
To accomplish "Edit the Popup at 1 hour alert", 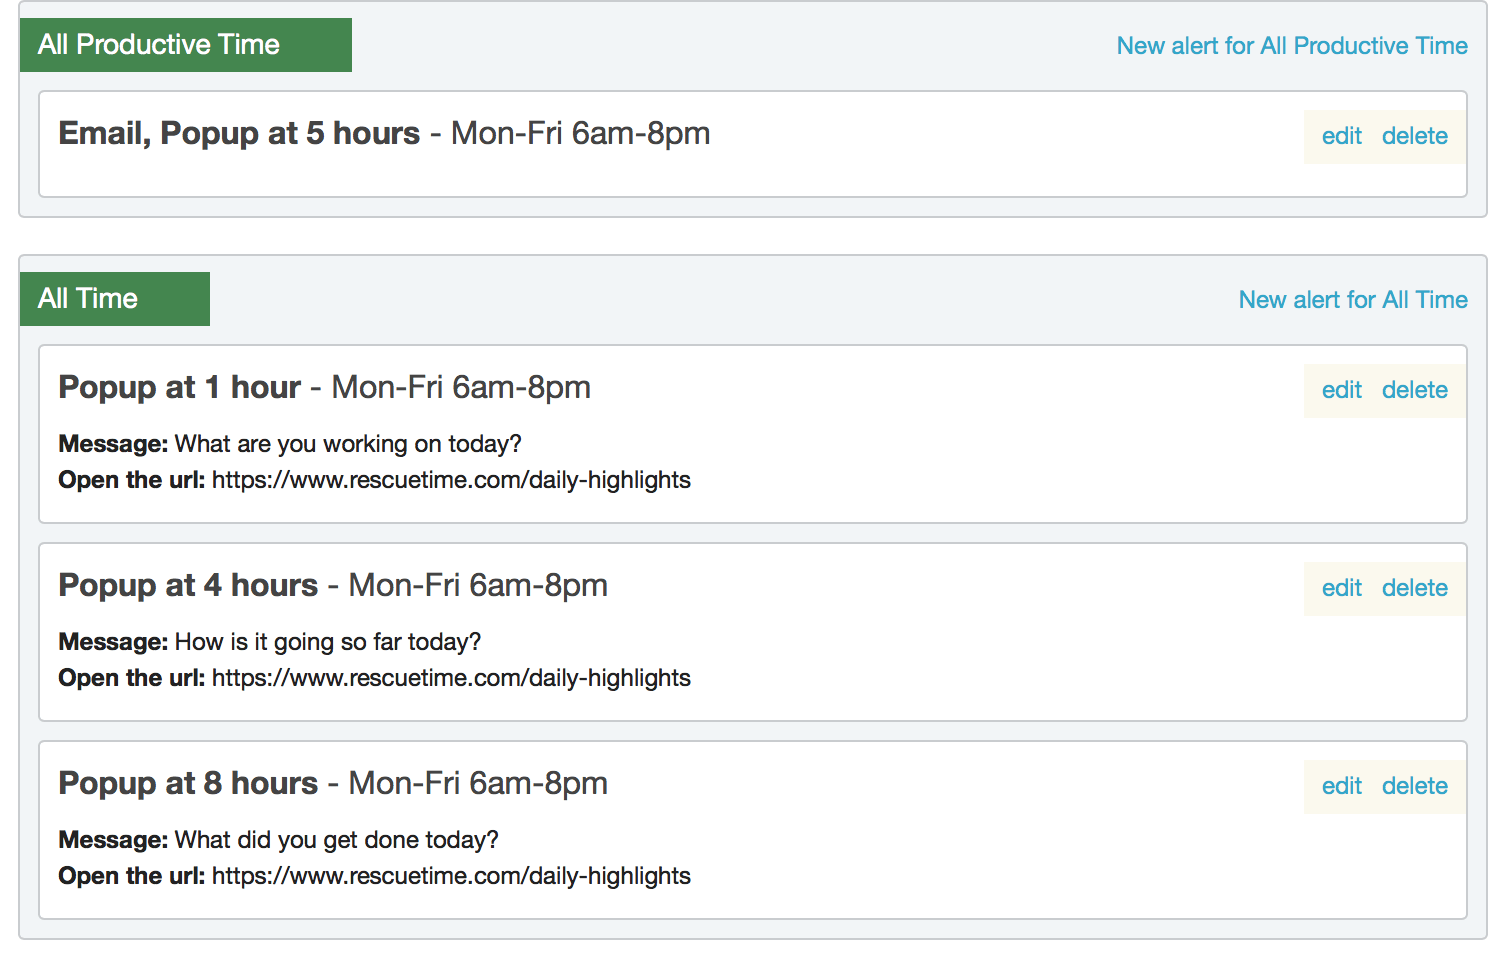I will 1341,390.
